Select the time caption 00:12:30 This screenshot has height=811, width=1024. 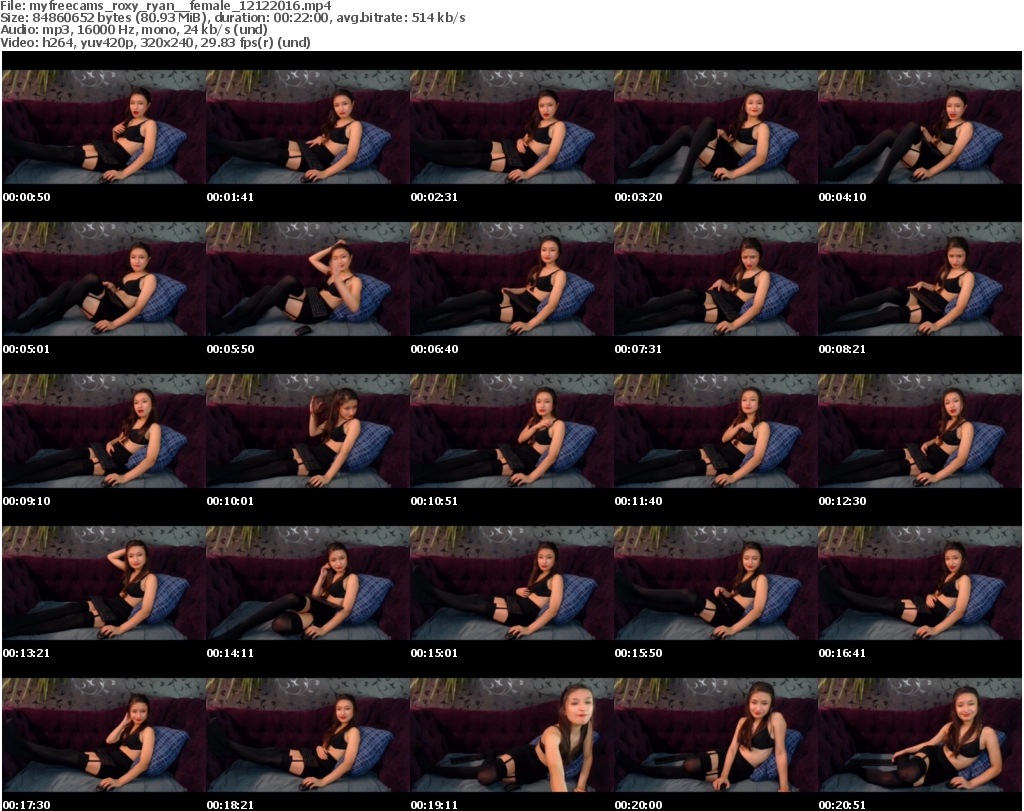(x=842, y=501)
